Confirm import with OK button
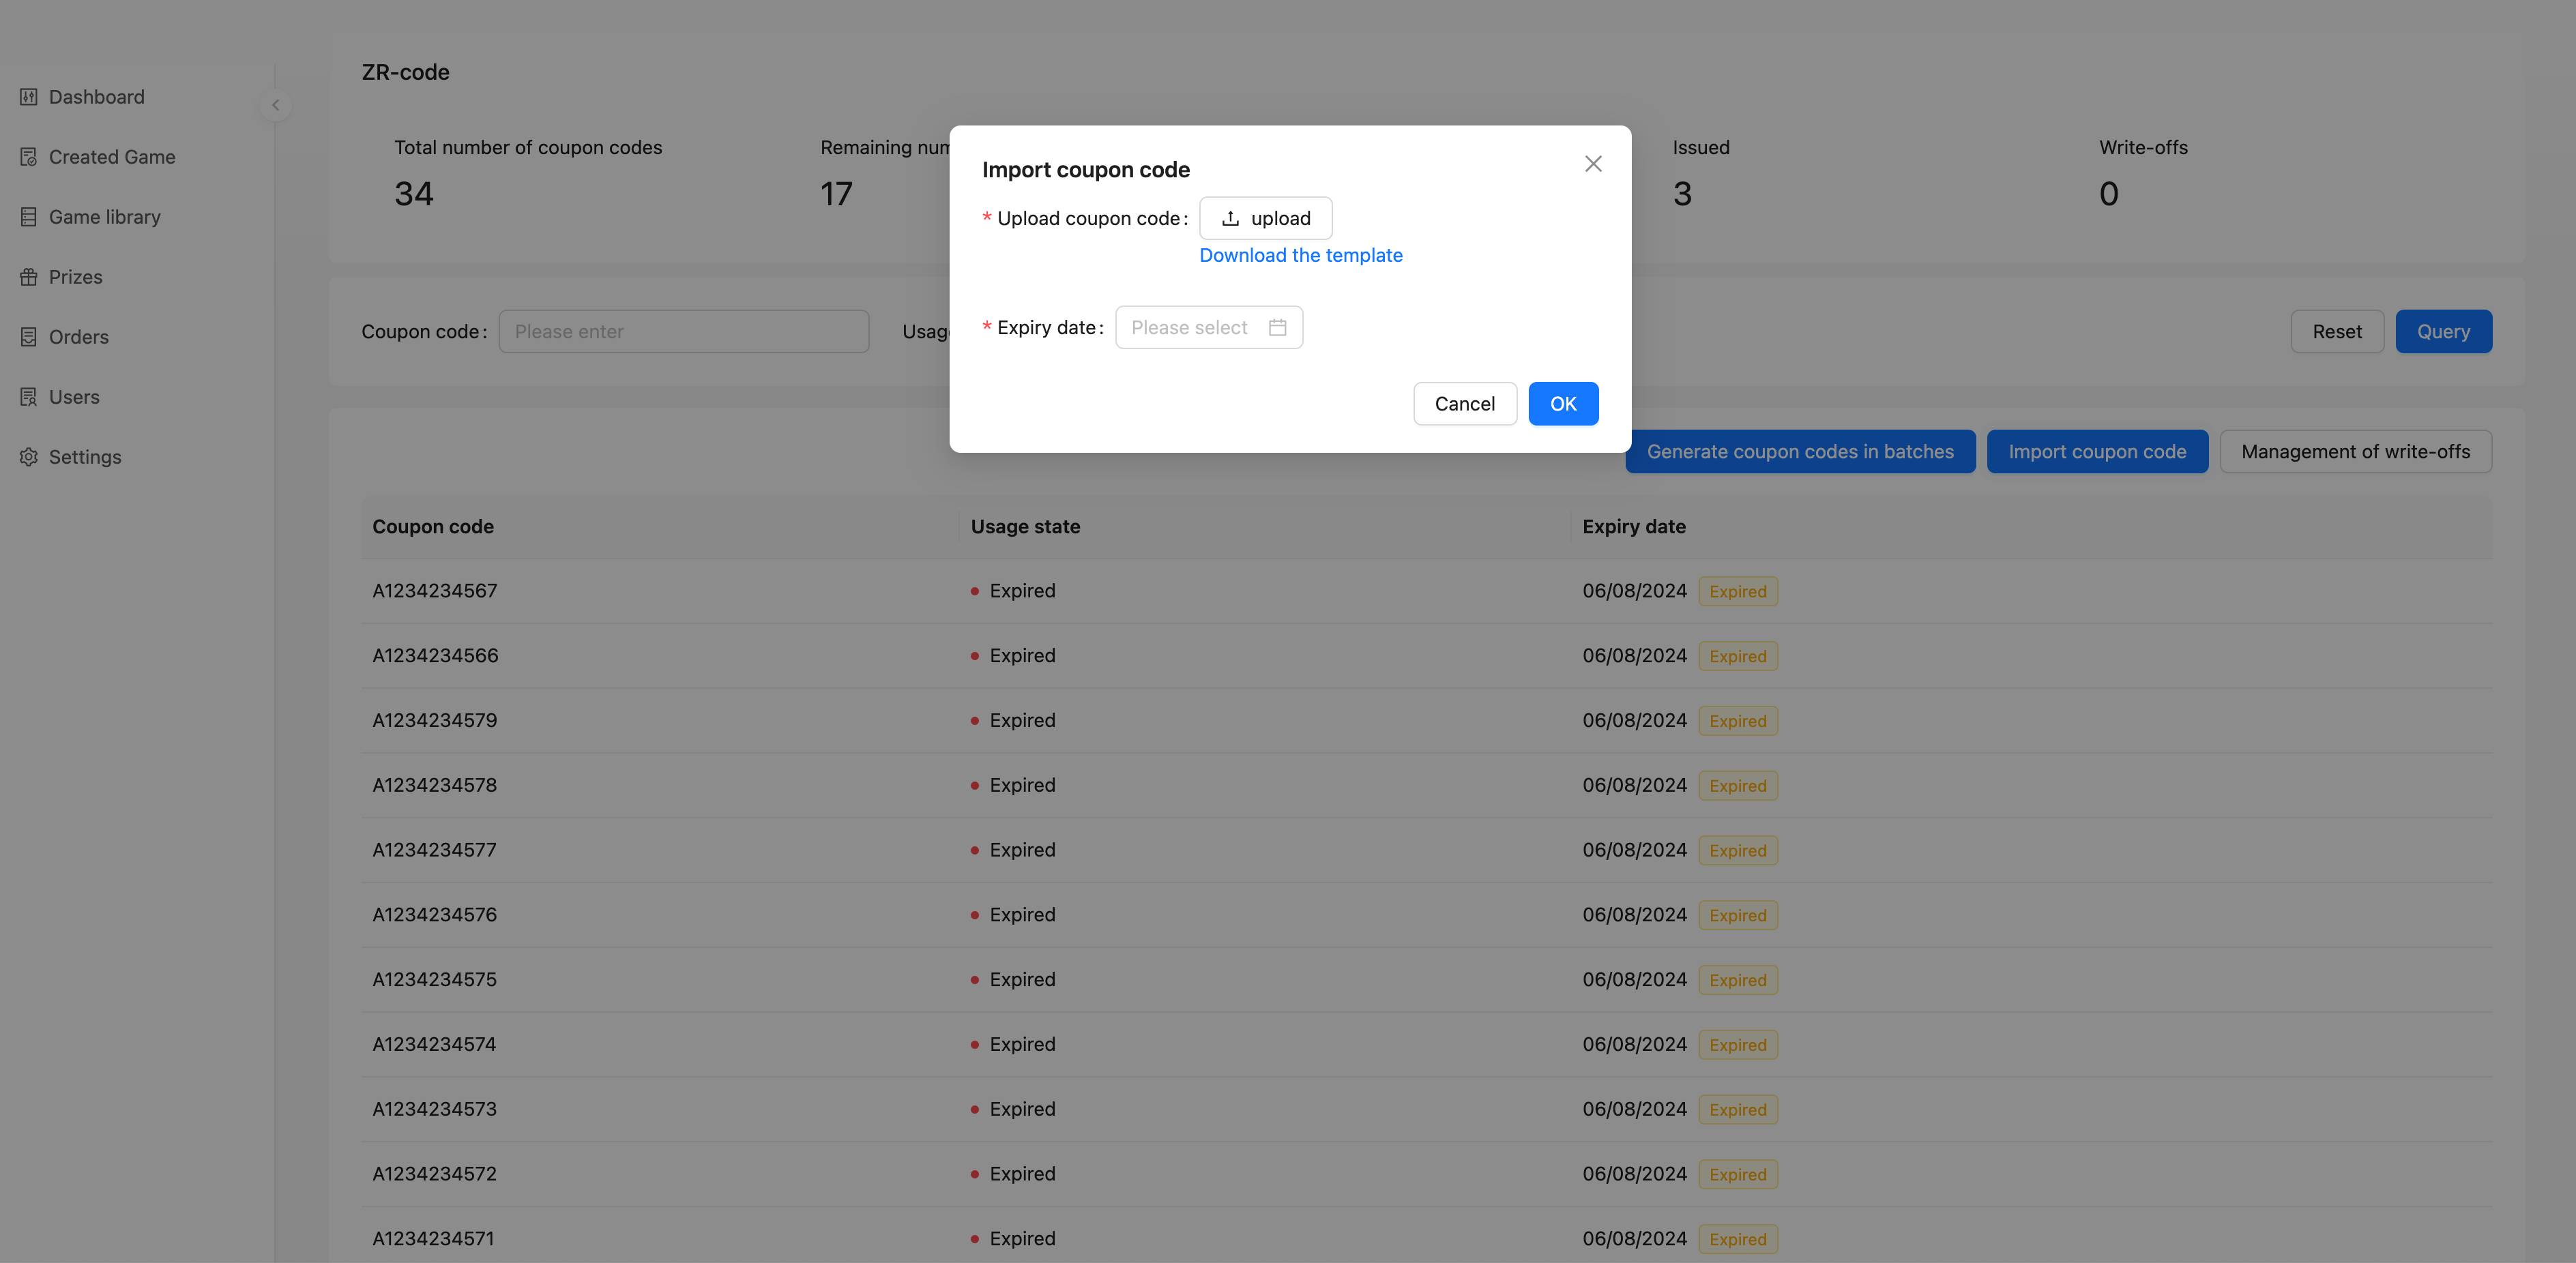The width and height of the screenshot is (2576, 1263). click(x=1562, y=404)
